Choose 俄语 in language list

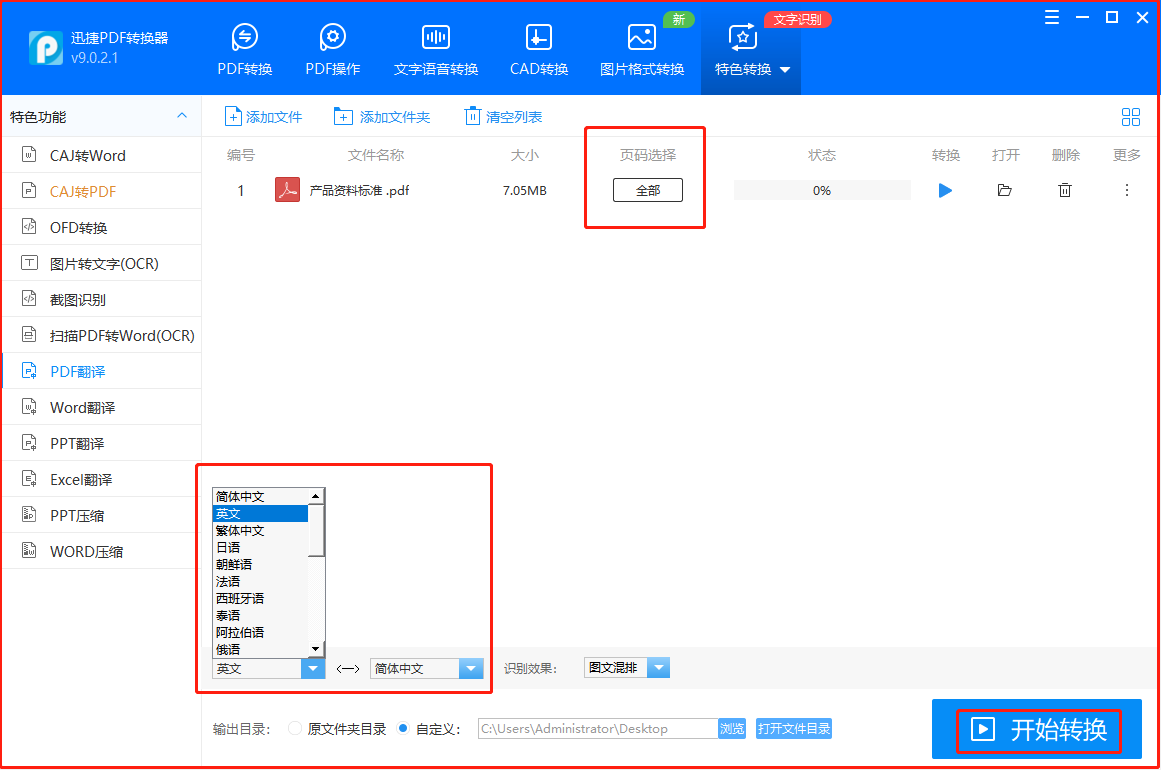[x=260, y=649]
